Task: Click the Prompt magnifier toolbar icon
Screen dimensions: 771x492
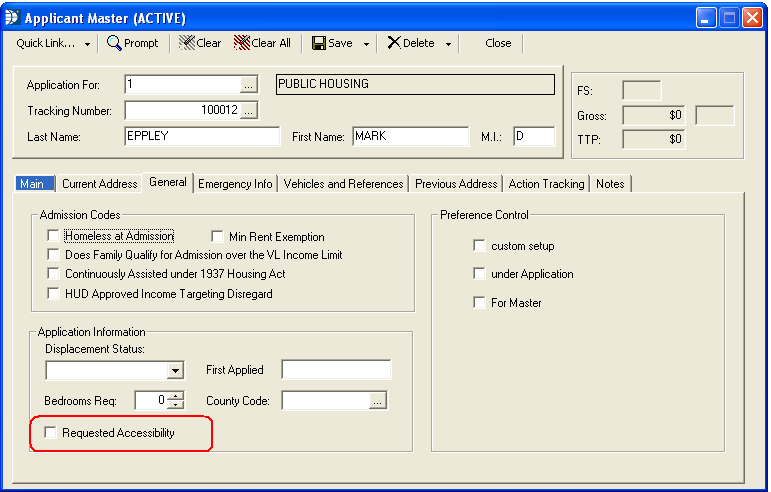Action: (x=114, y=43)
